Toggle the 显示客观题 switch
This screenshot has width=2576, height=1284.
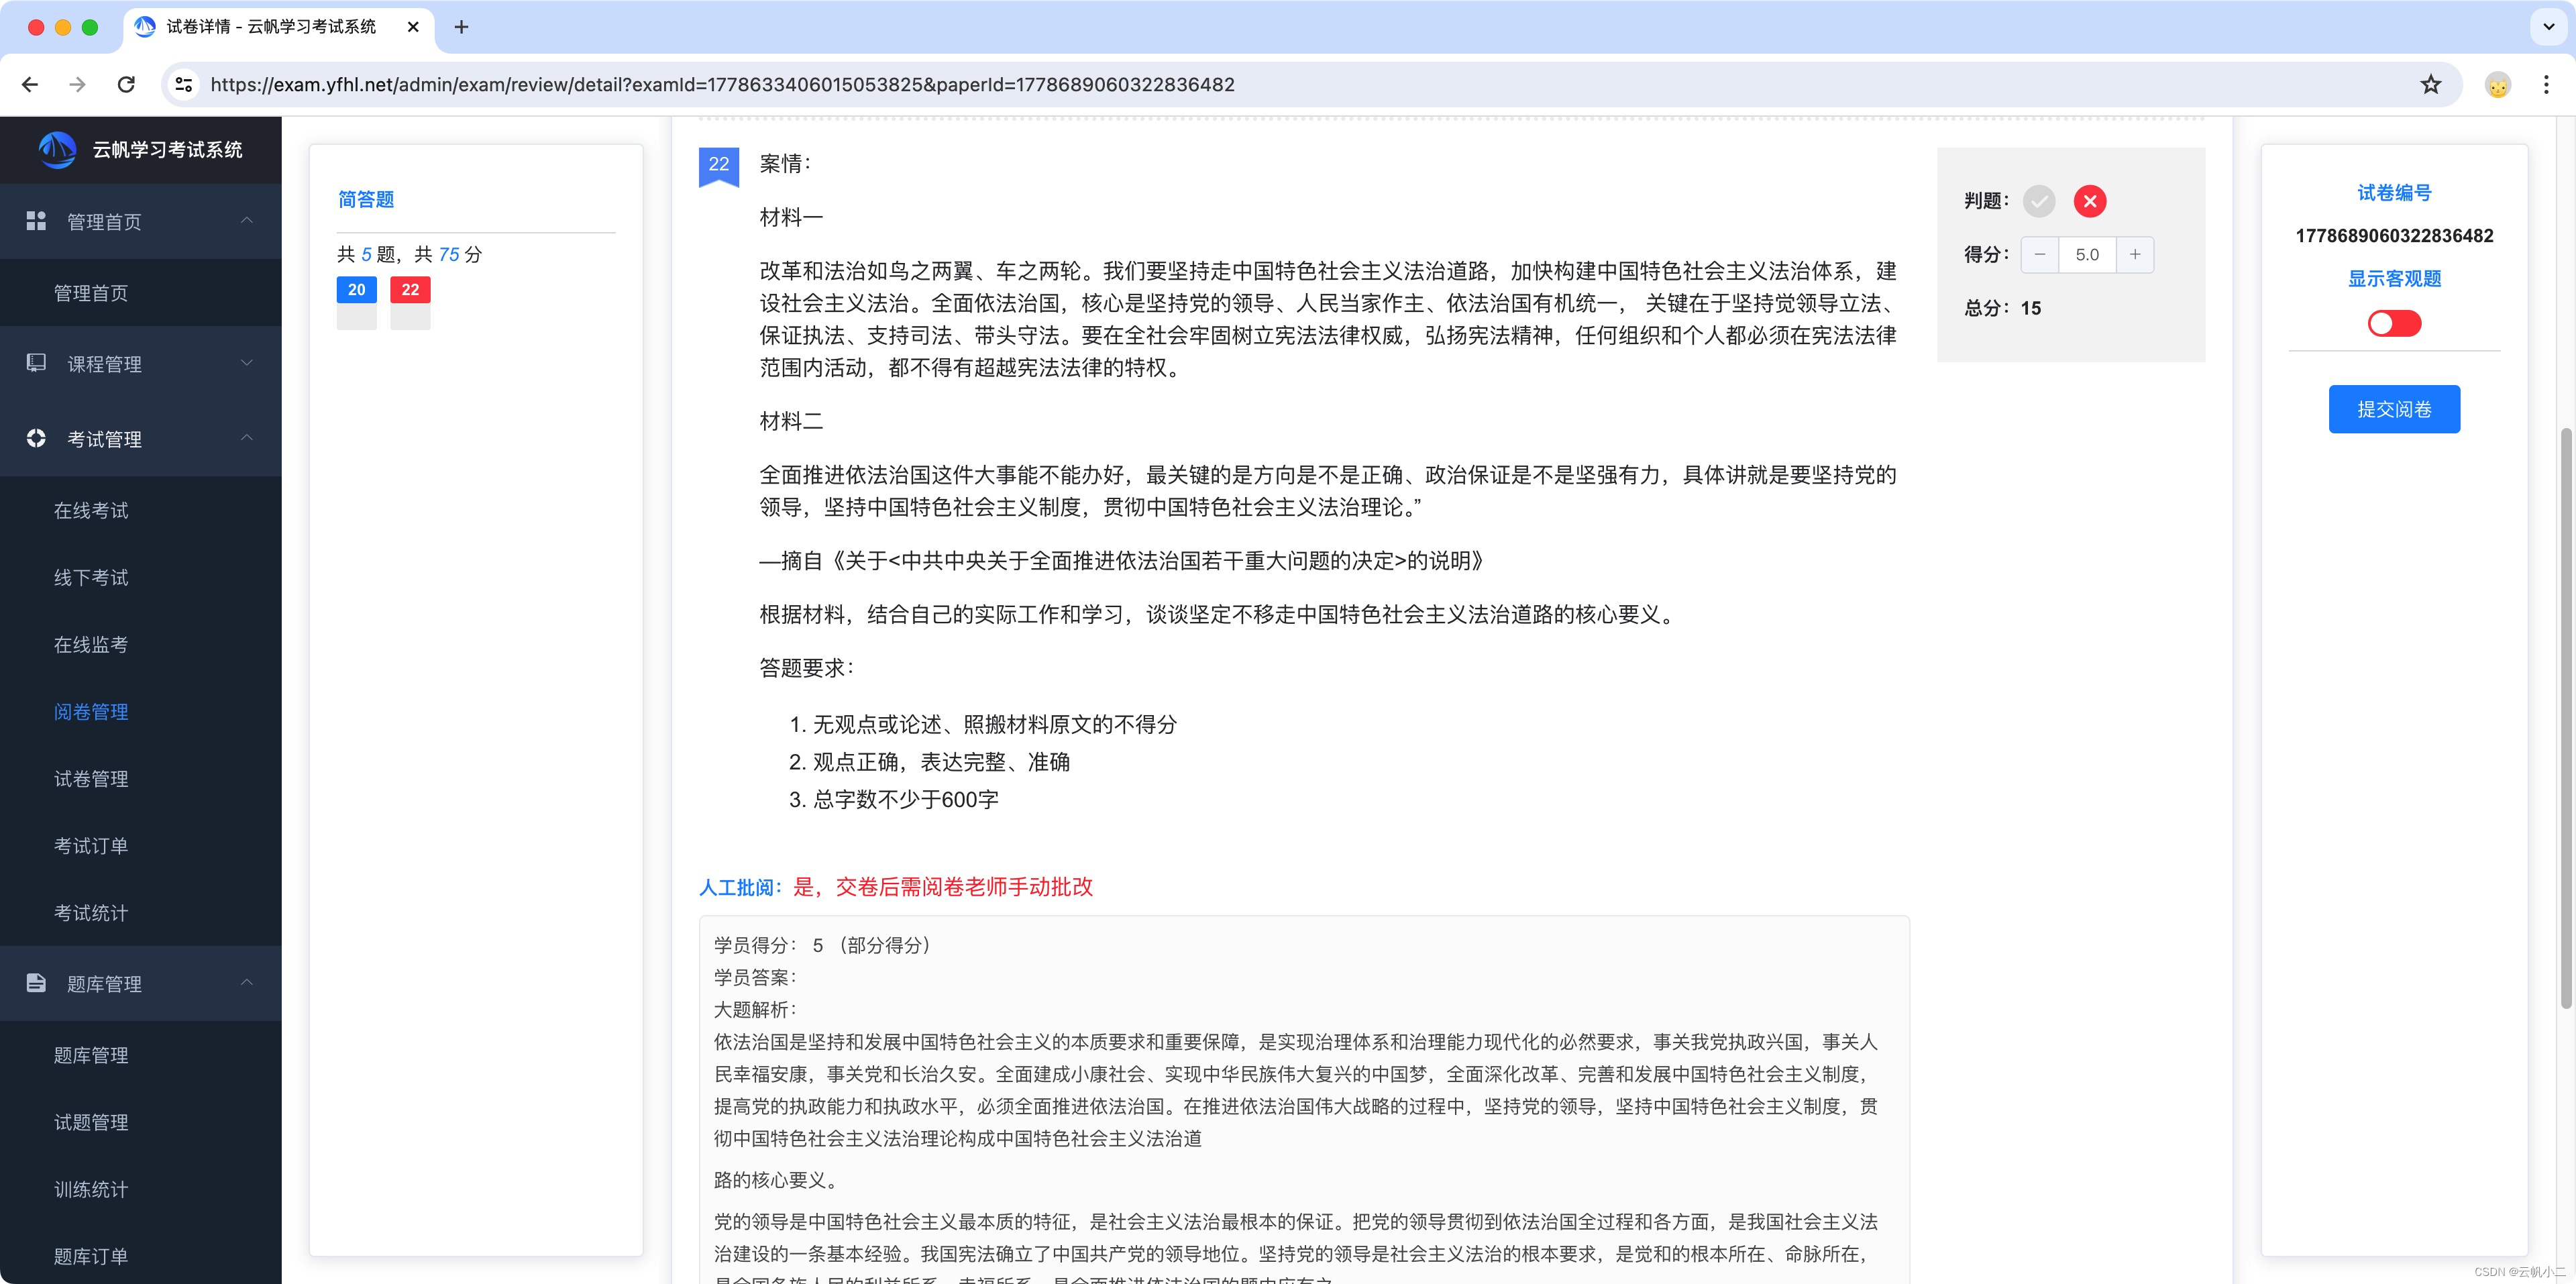[2394, 323]
